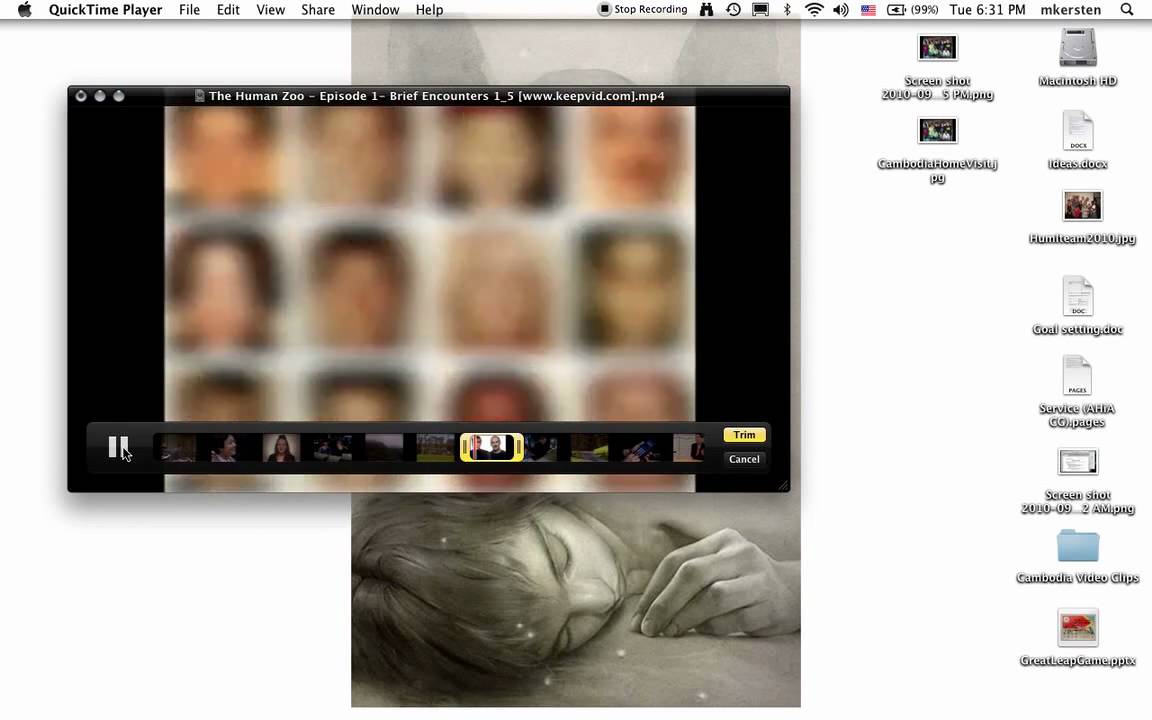Select the GreatLeapGame.pptx file icon
The image size is (1152, 720).
point(1078,627)
